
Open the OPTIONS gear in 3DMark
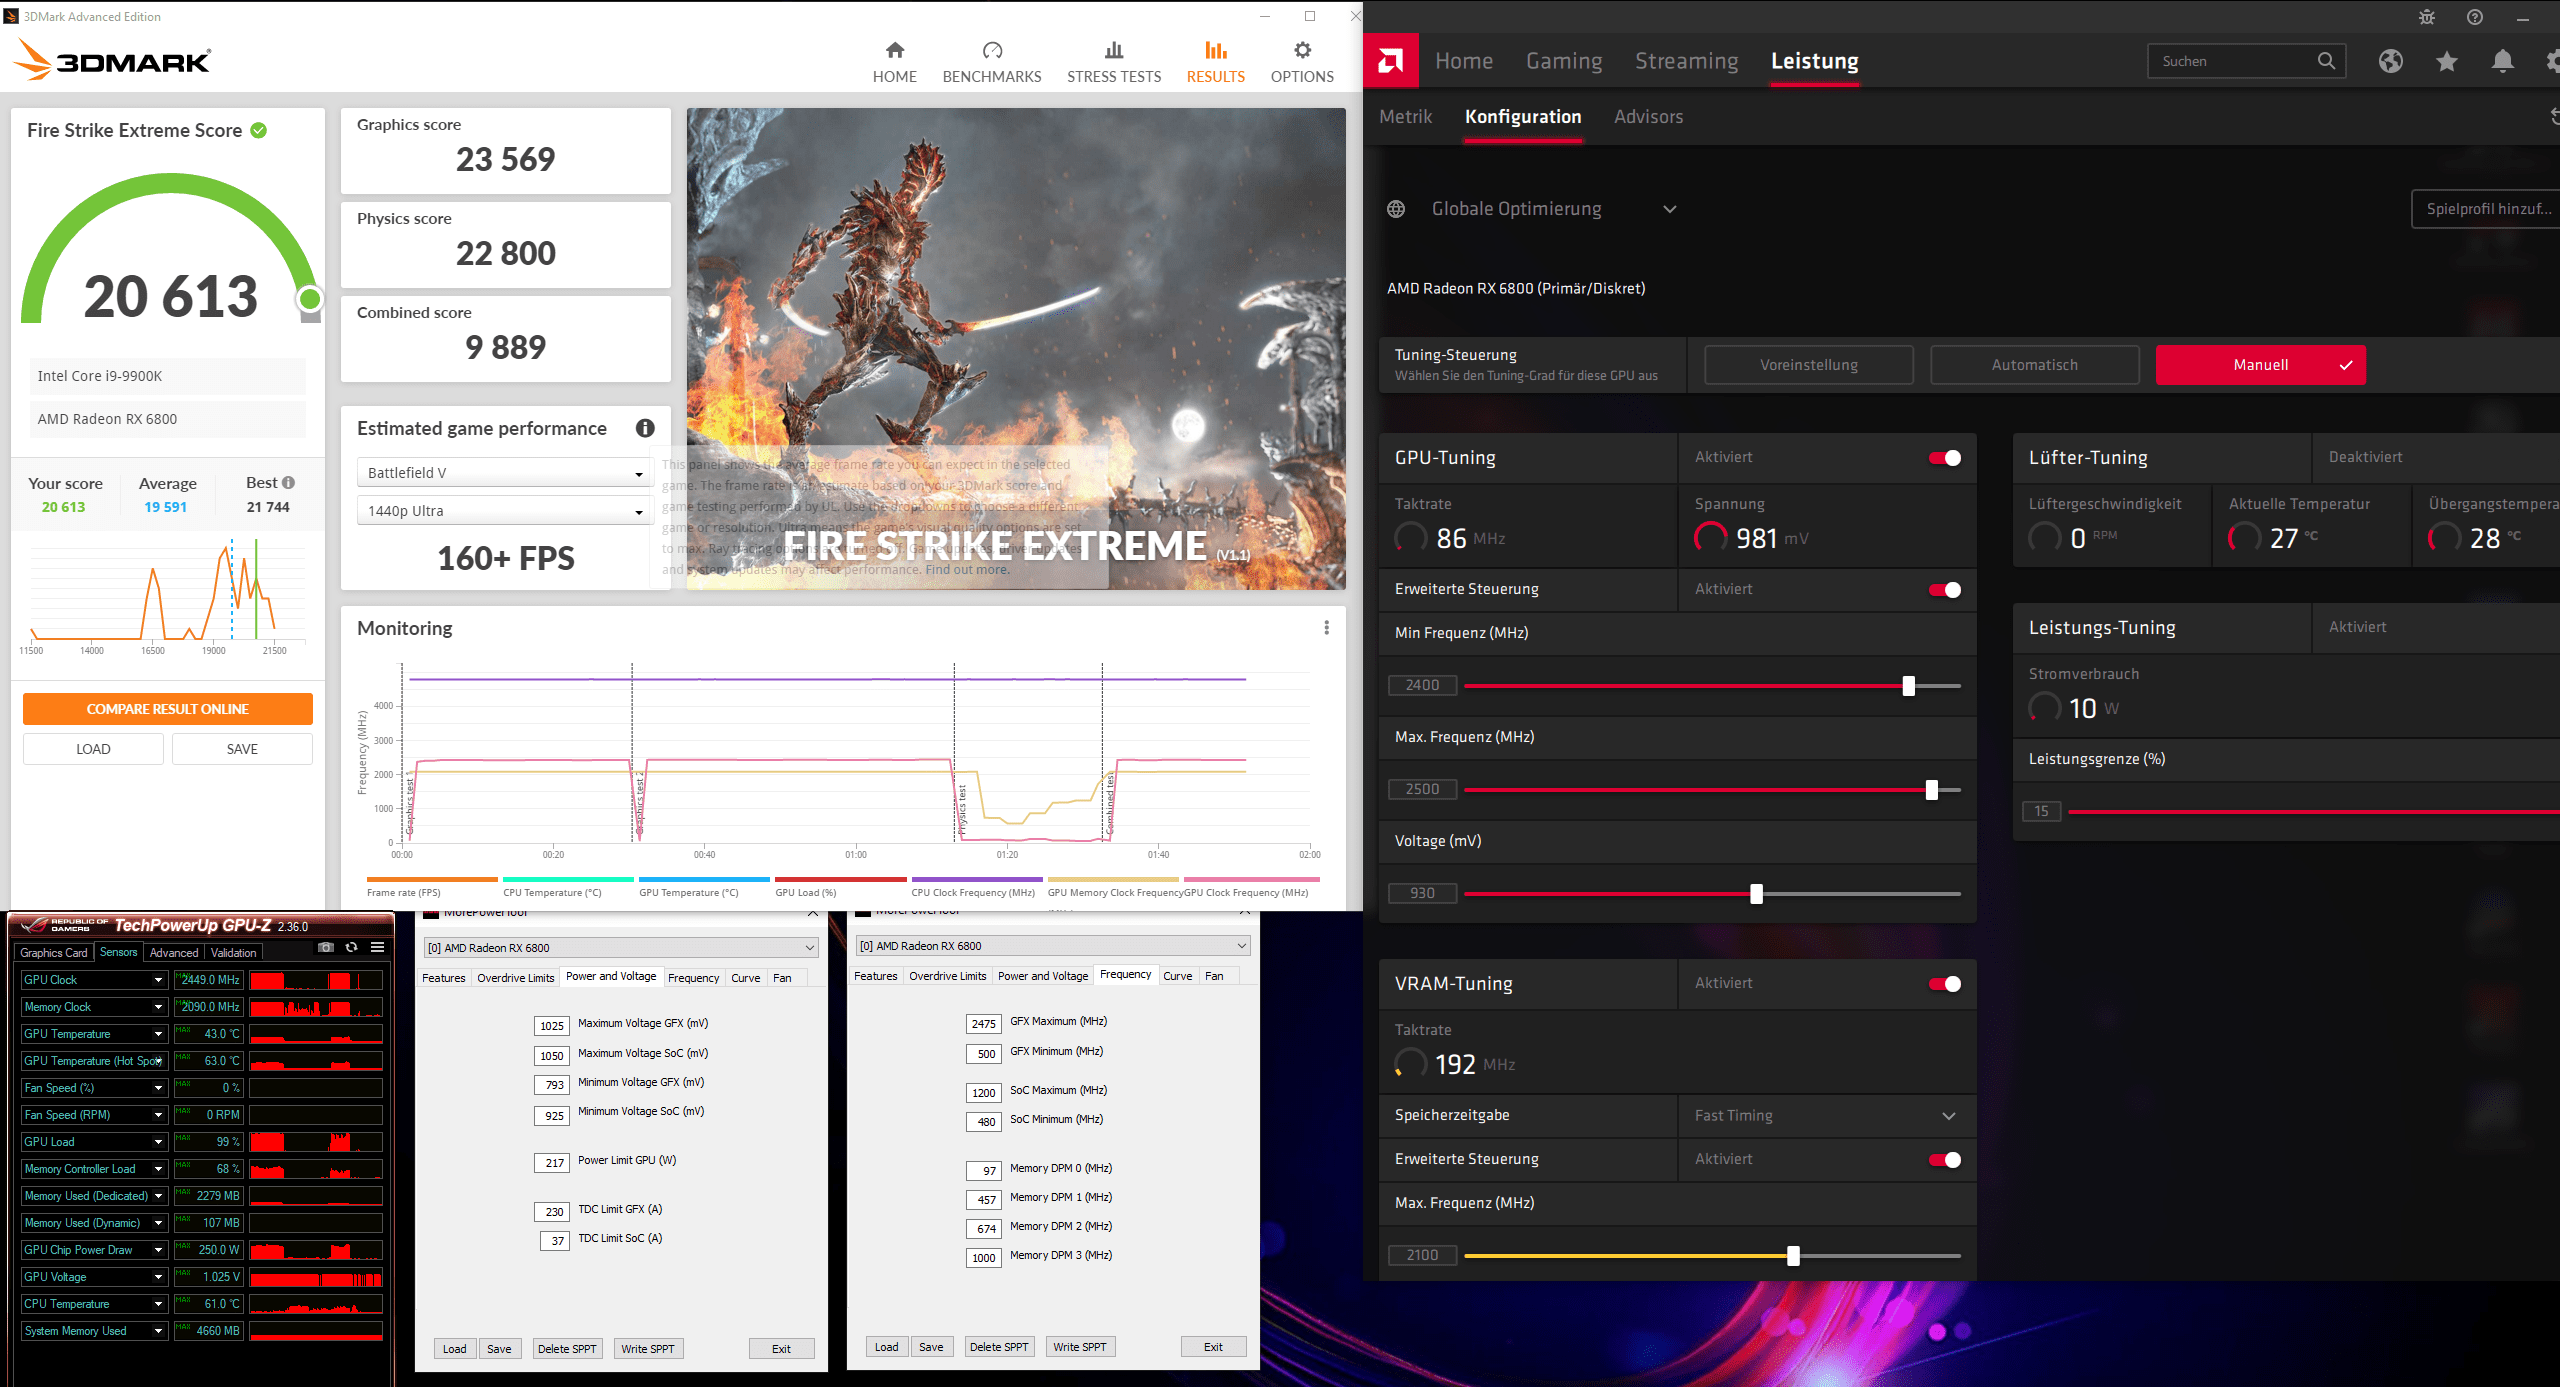[x=1301, y=62]
